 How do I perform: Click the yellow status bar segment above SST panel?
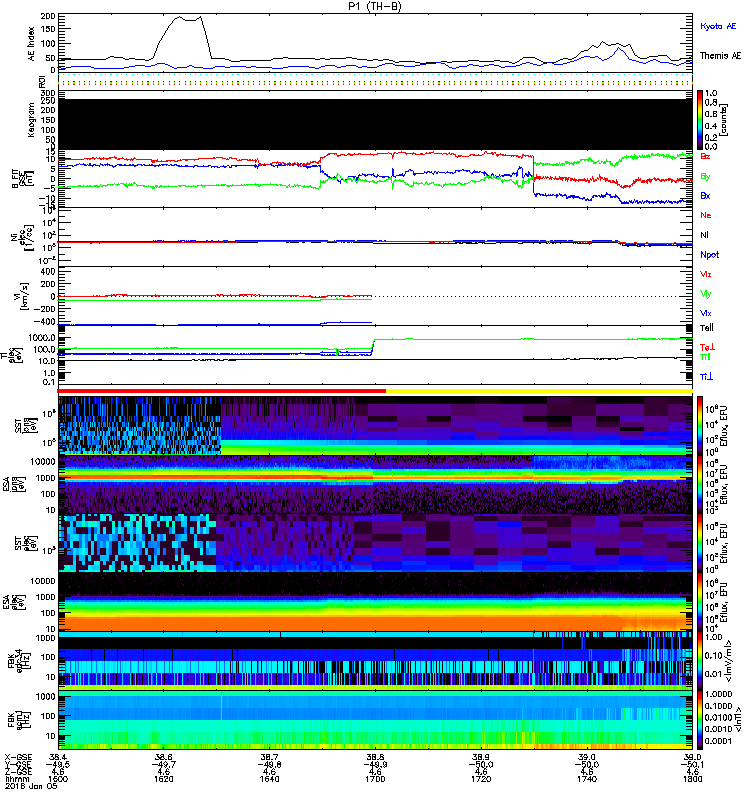539,391
